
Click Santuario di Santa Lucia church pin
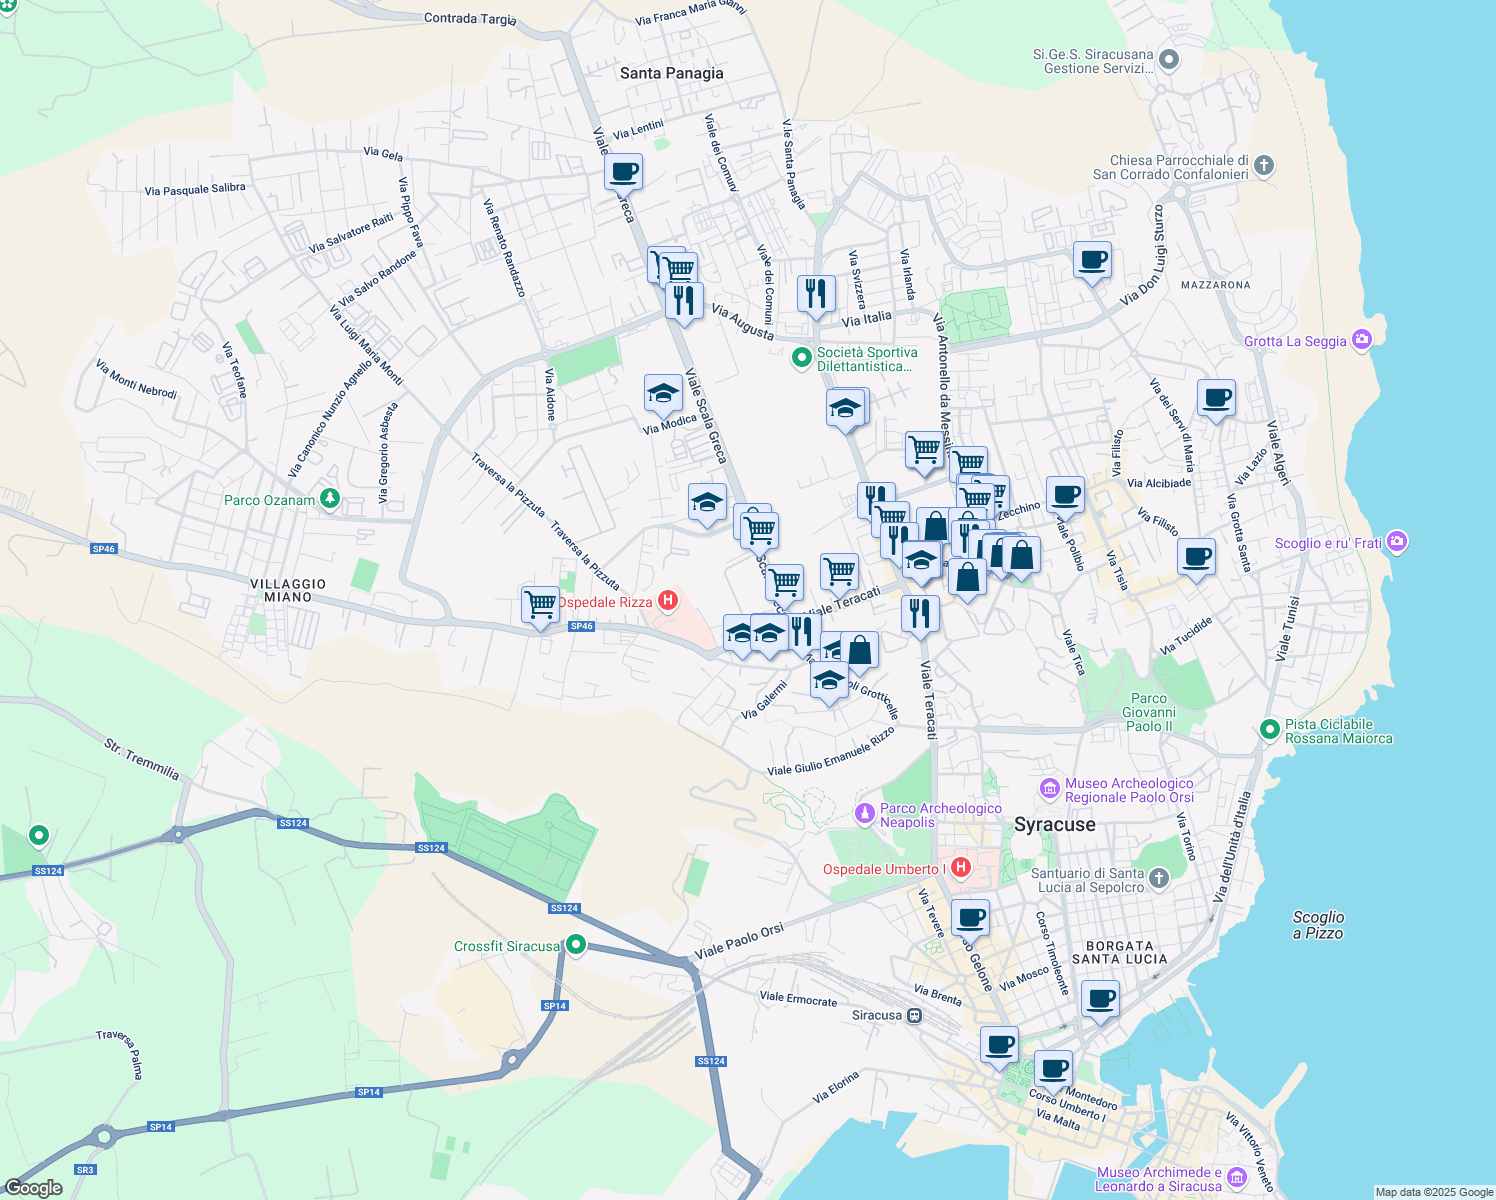pyautogui.click(x=1158, y=879)
